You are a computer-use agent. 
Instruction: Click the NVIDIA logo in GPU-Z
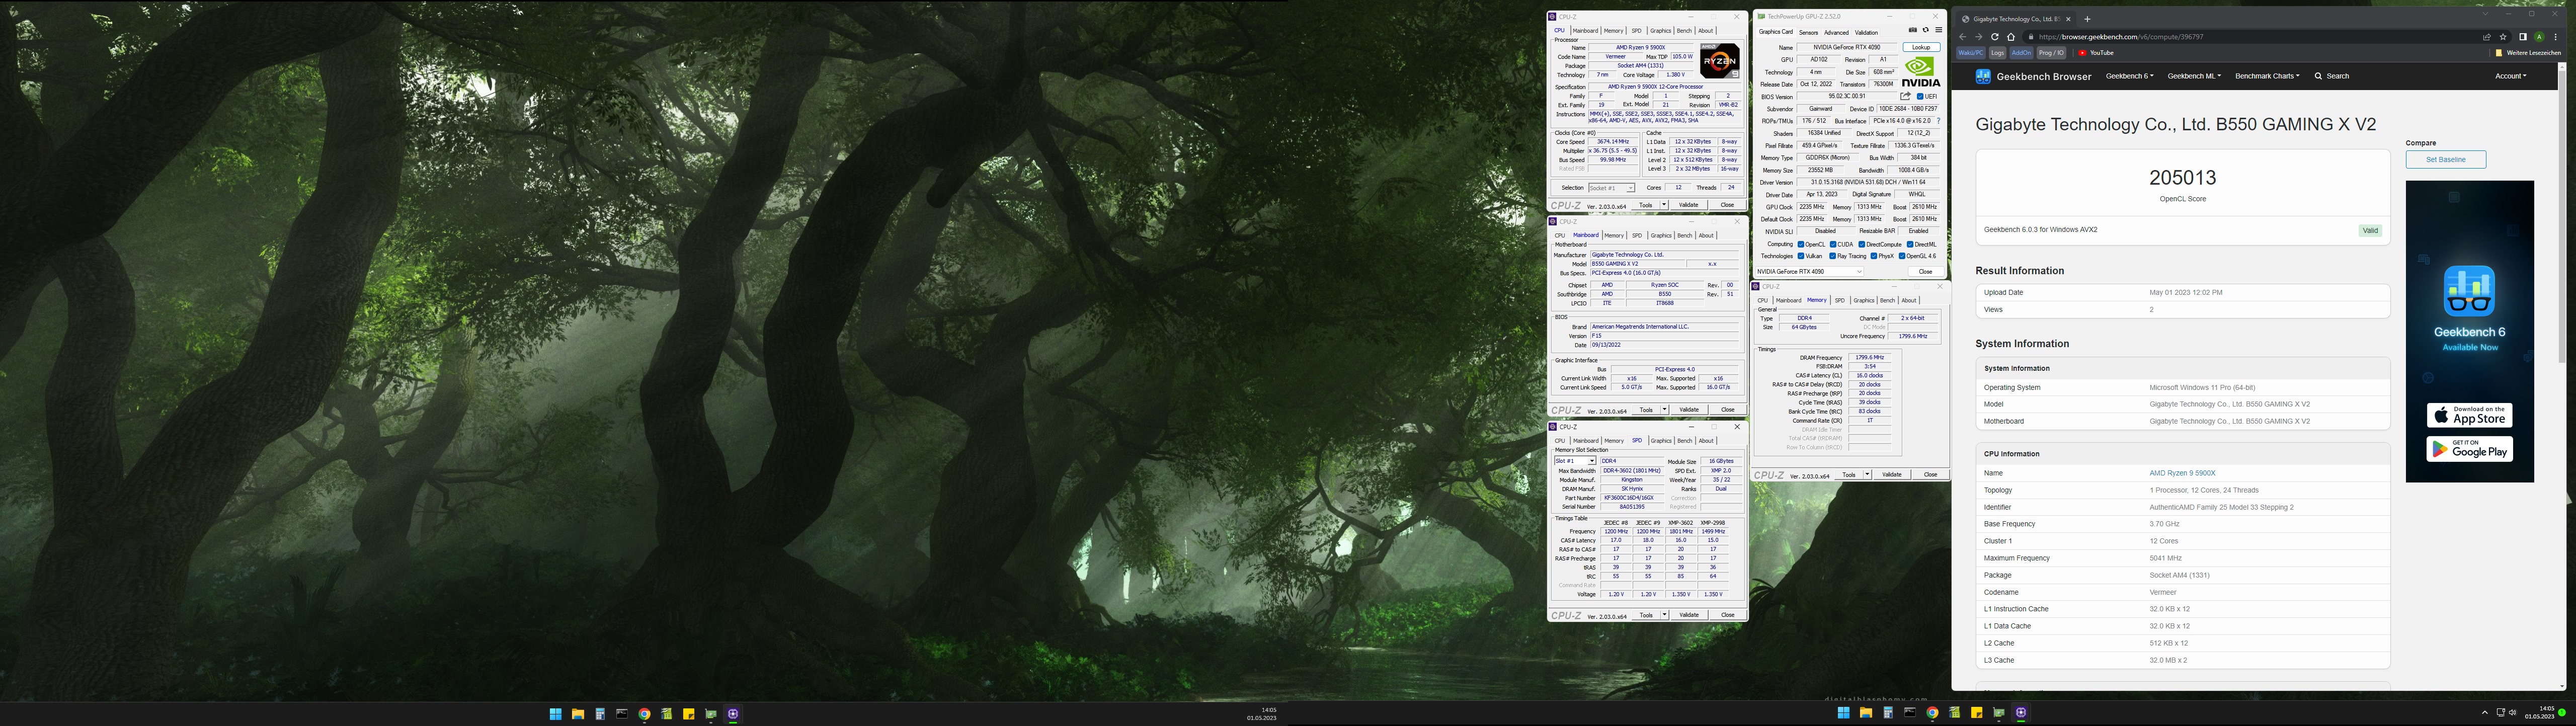point(1920,72)
